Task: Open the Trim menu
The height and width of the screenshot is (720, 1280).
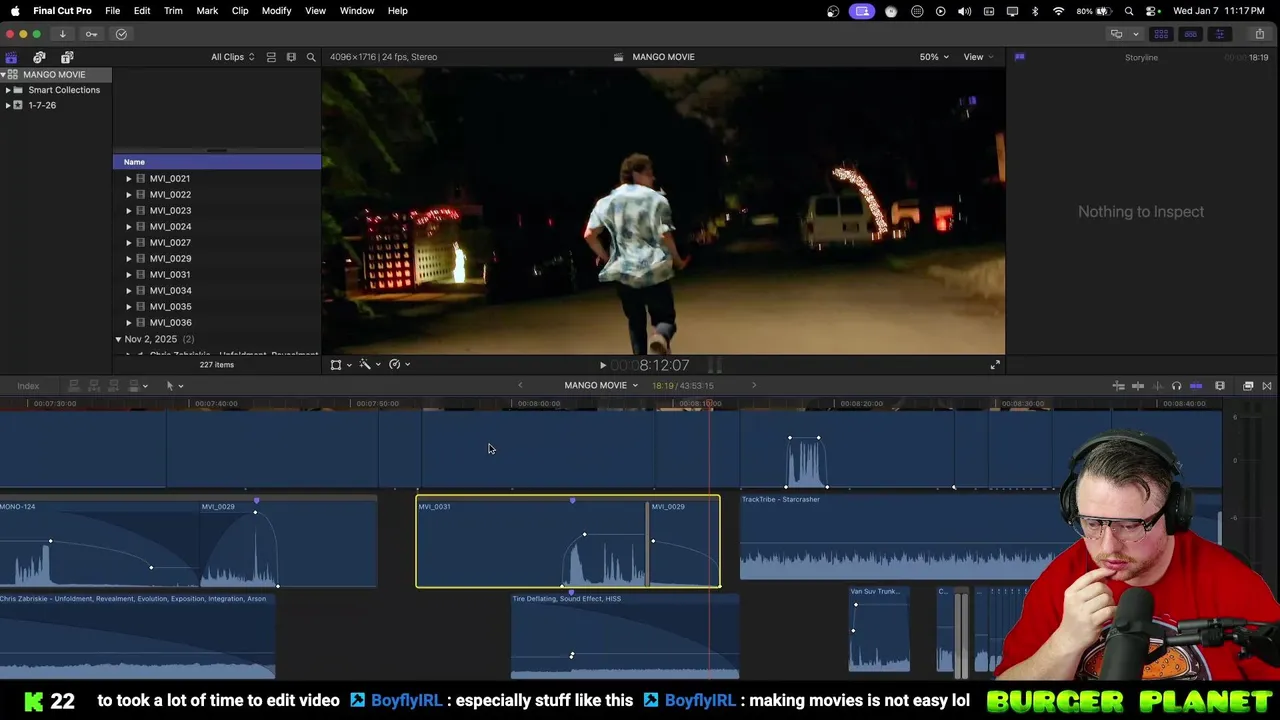Action: click(173, 11)
